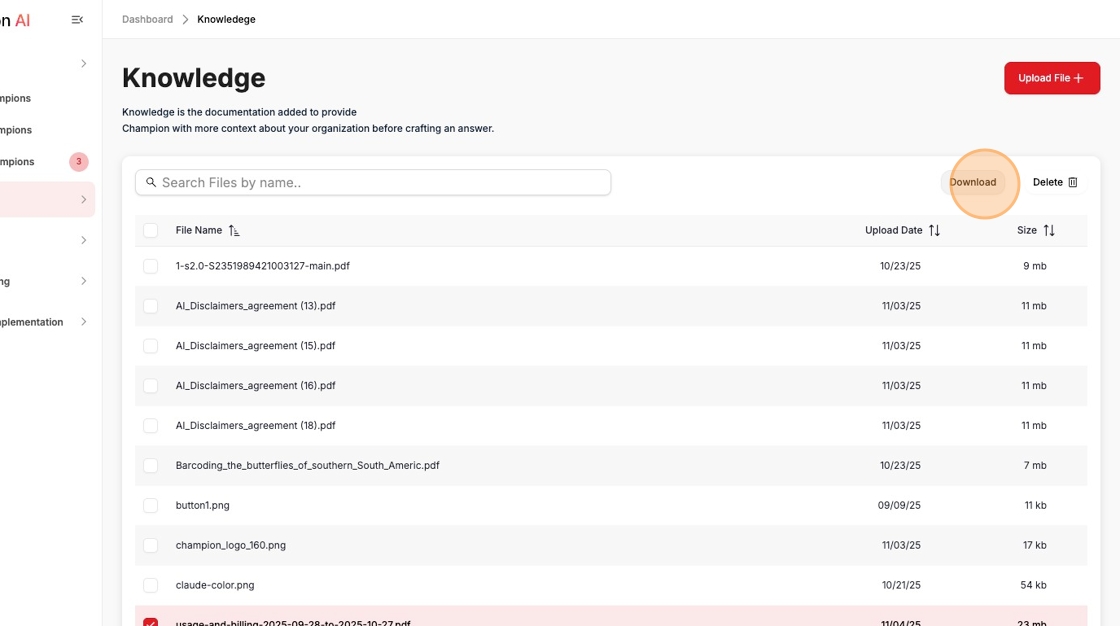Sort by Size using the arrows icon
Image resolution: width=1120 pixels, height=626 pixels.
1049,230
